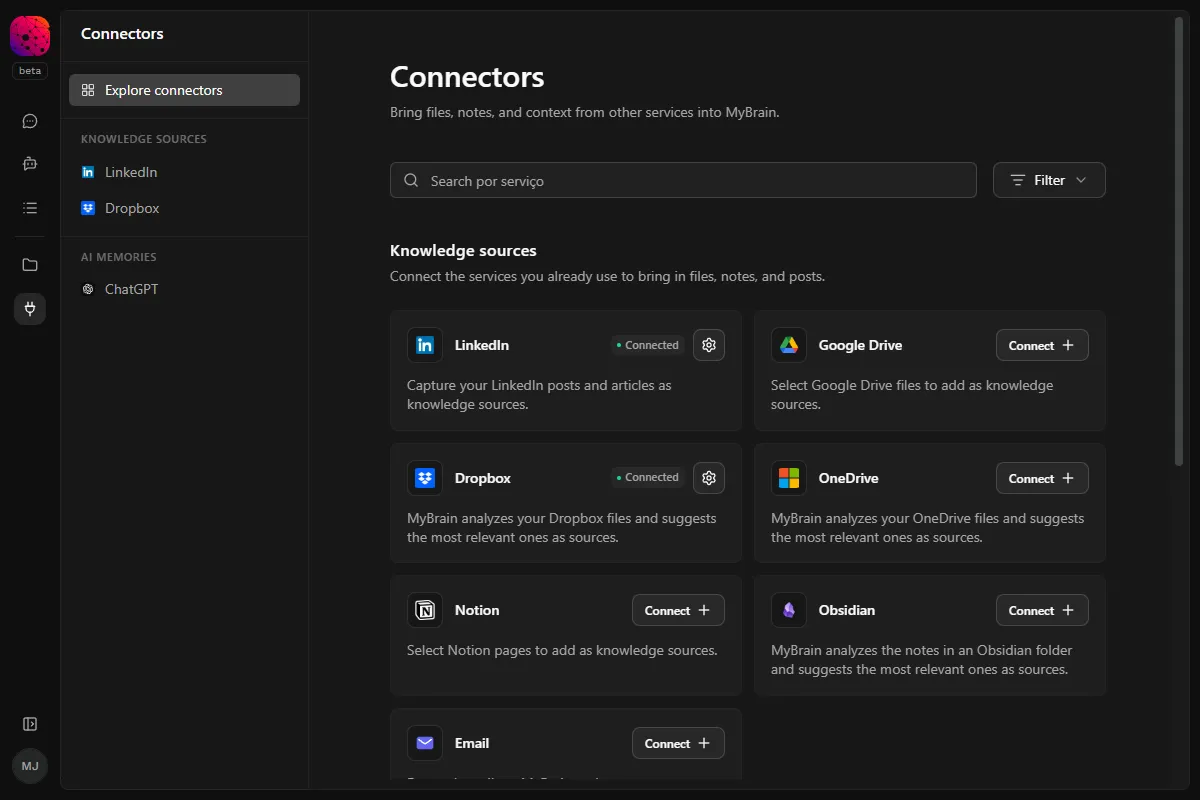Click the LinkedIn icon in sidebar list
Screen dimensions: 1200x800
click(x=88, y=172)
